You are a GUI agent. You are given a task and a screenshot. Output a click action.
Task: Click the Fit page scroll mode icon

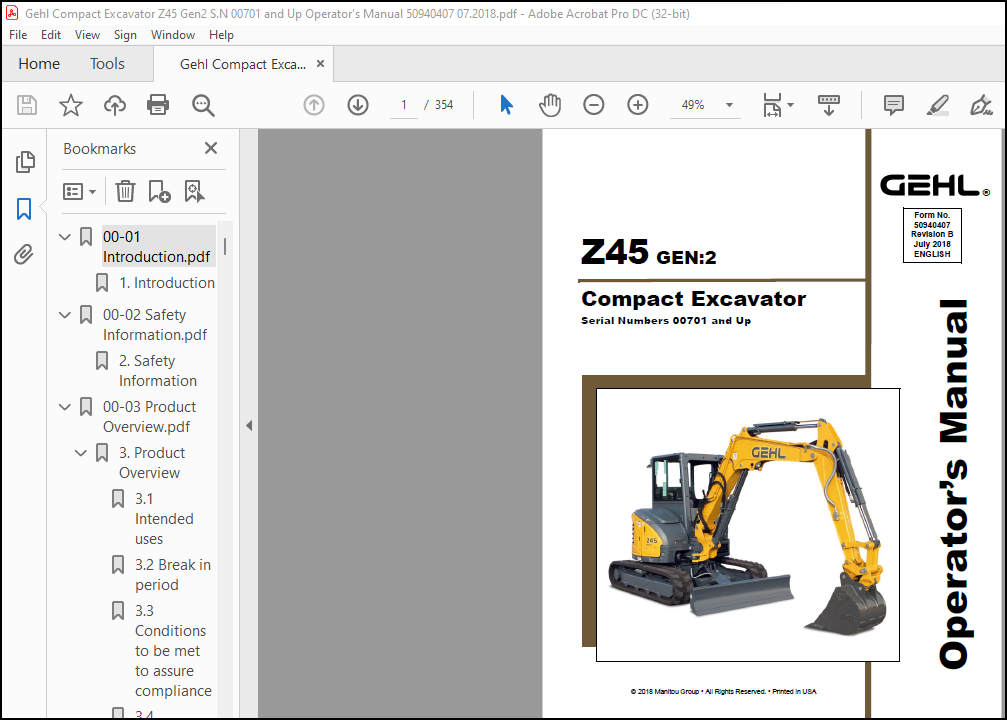pos(772,105)
